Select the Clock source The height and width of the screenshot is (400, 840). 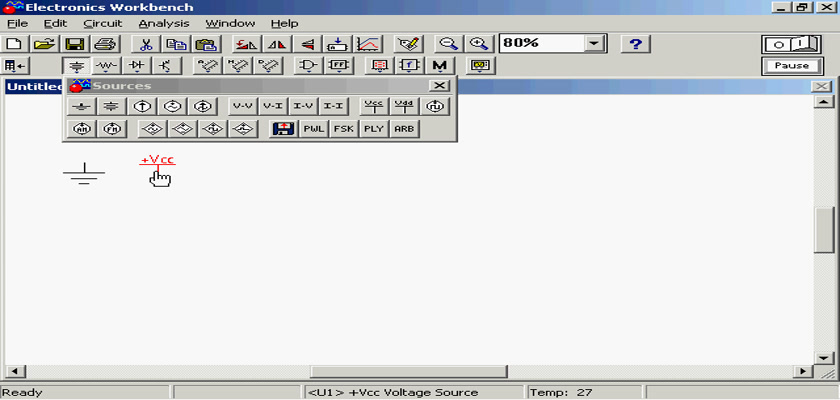pos(434,107)
